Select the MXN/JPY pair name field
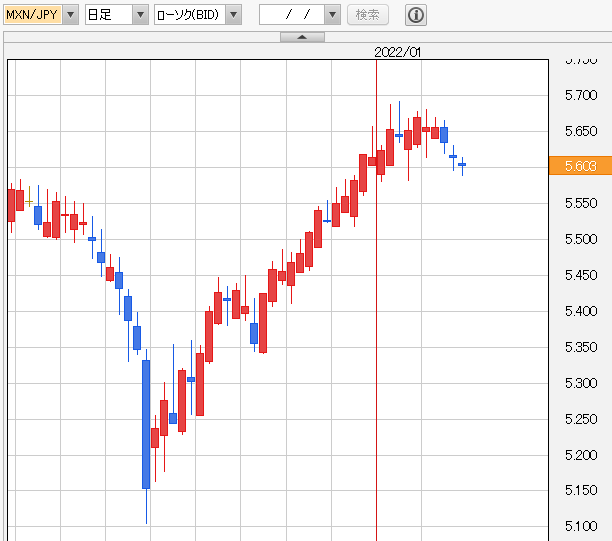The height and width of the screenshot is (541, 612). [33, 15]
